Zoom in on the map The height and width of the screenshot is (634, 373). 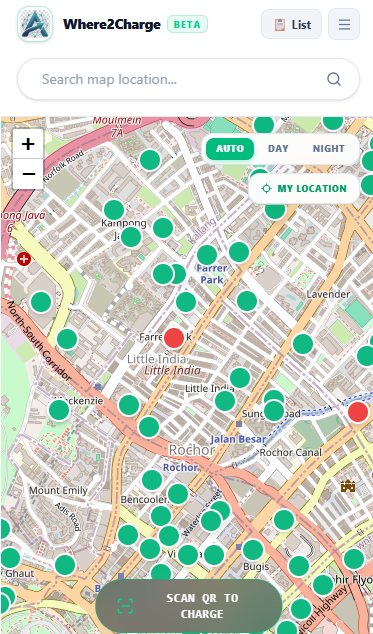point(28,144)
